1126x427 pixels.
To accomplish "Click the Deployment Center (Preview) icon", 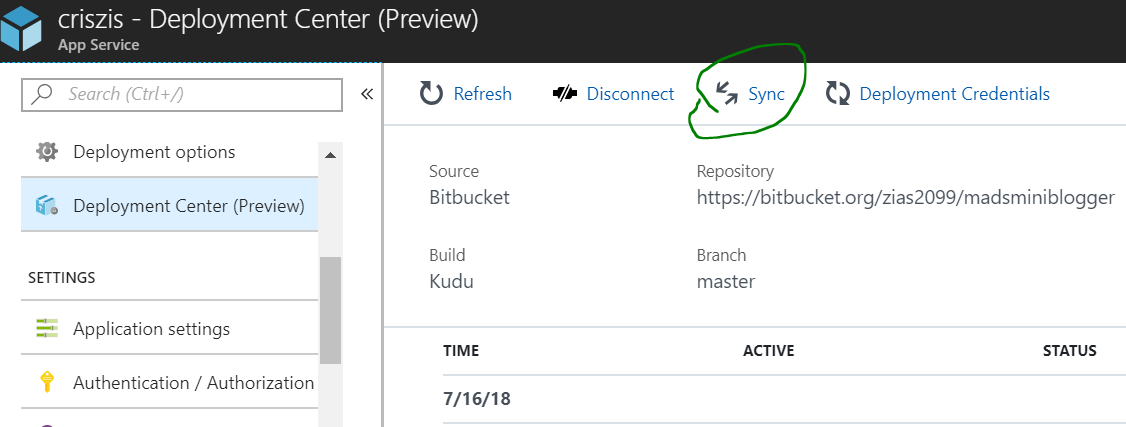I will coord(47,206).
